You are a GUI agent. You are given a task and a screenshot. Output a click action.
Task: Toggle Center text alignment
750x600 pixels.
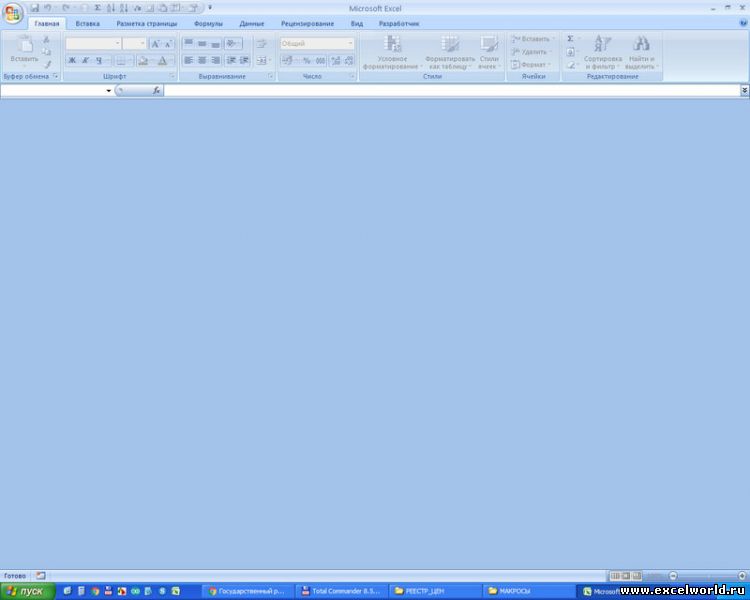click(x=202, y=60)
